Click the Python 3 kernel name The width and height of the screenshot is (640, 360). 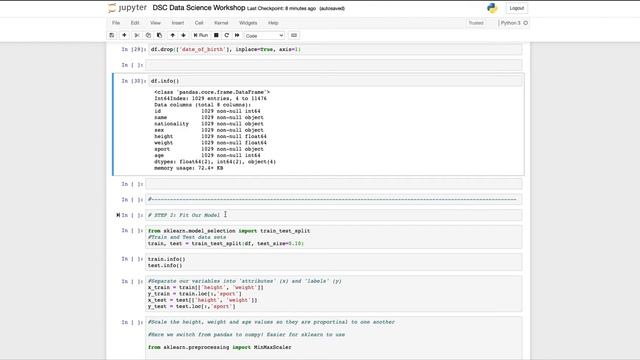[510, 23]
